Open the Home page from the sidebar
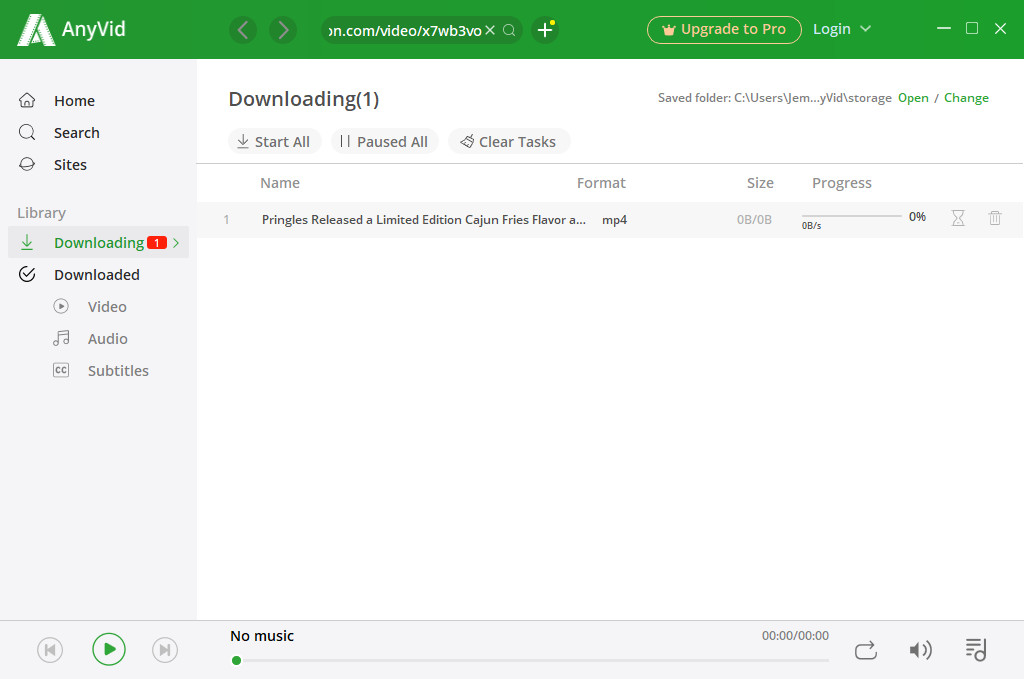 [x=74, y=101]
